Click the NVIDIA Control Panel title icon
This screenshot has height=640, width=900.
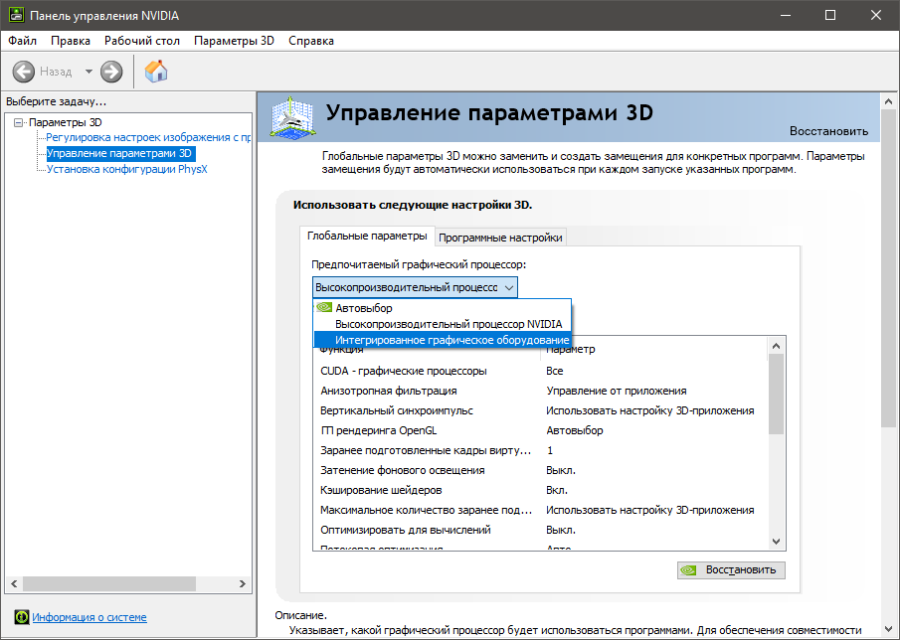(15, 15)
